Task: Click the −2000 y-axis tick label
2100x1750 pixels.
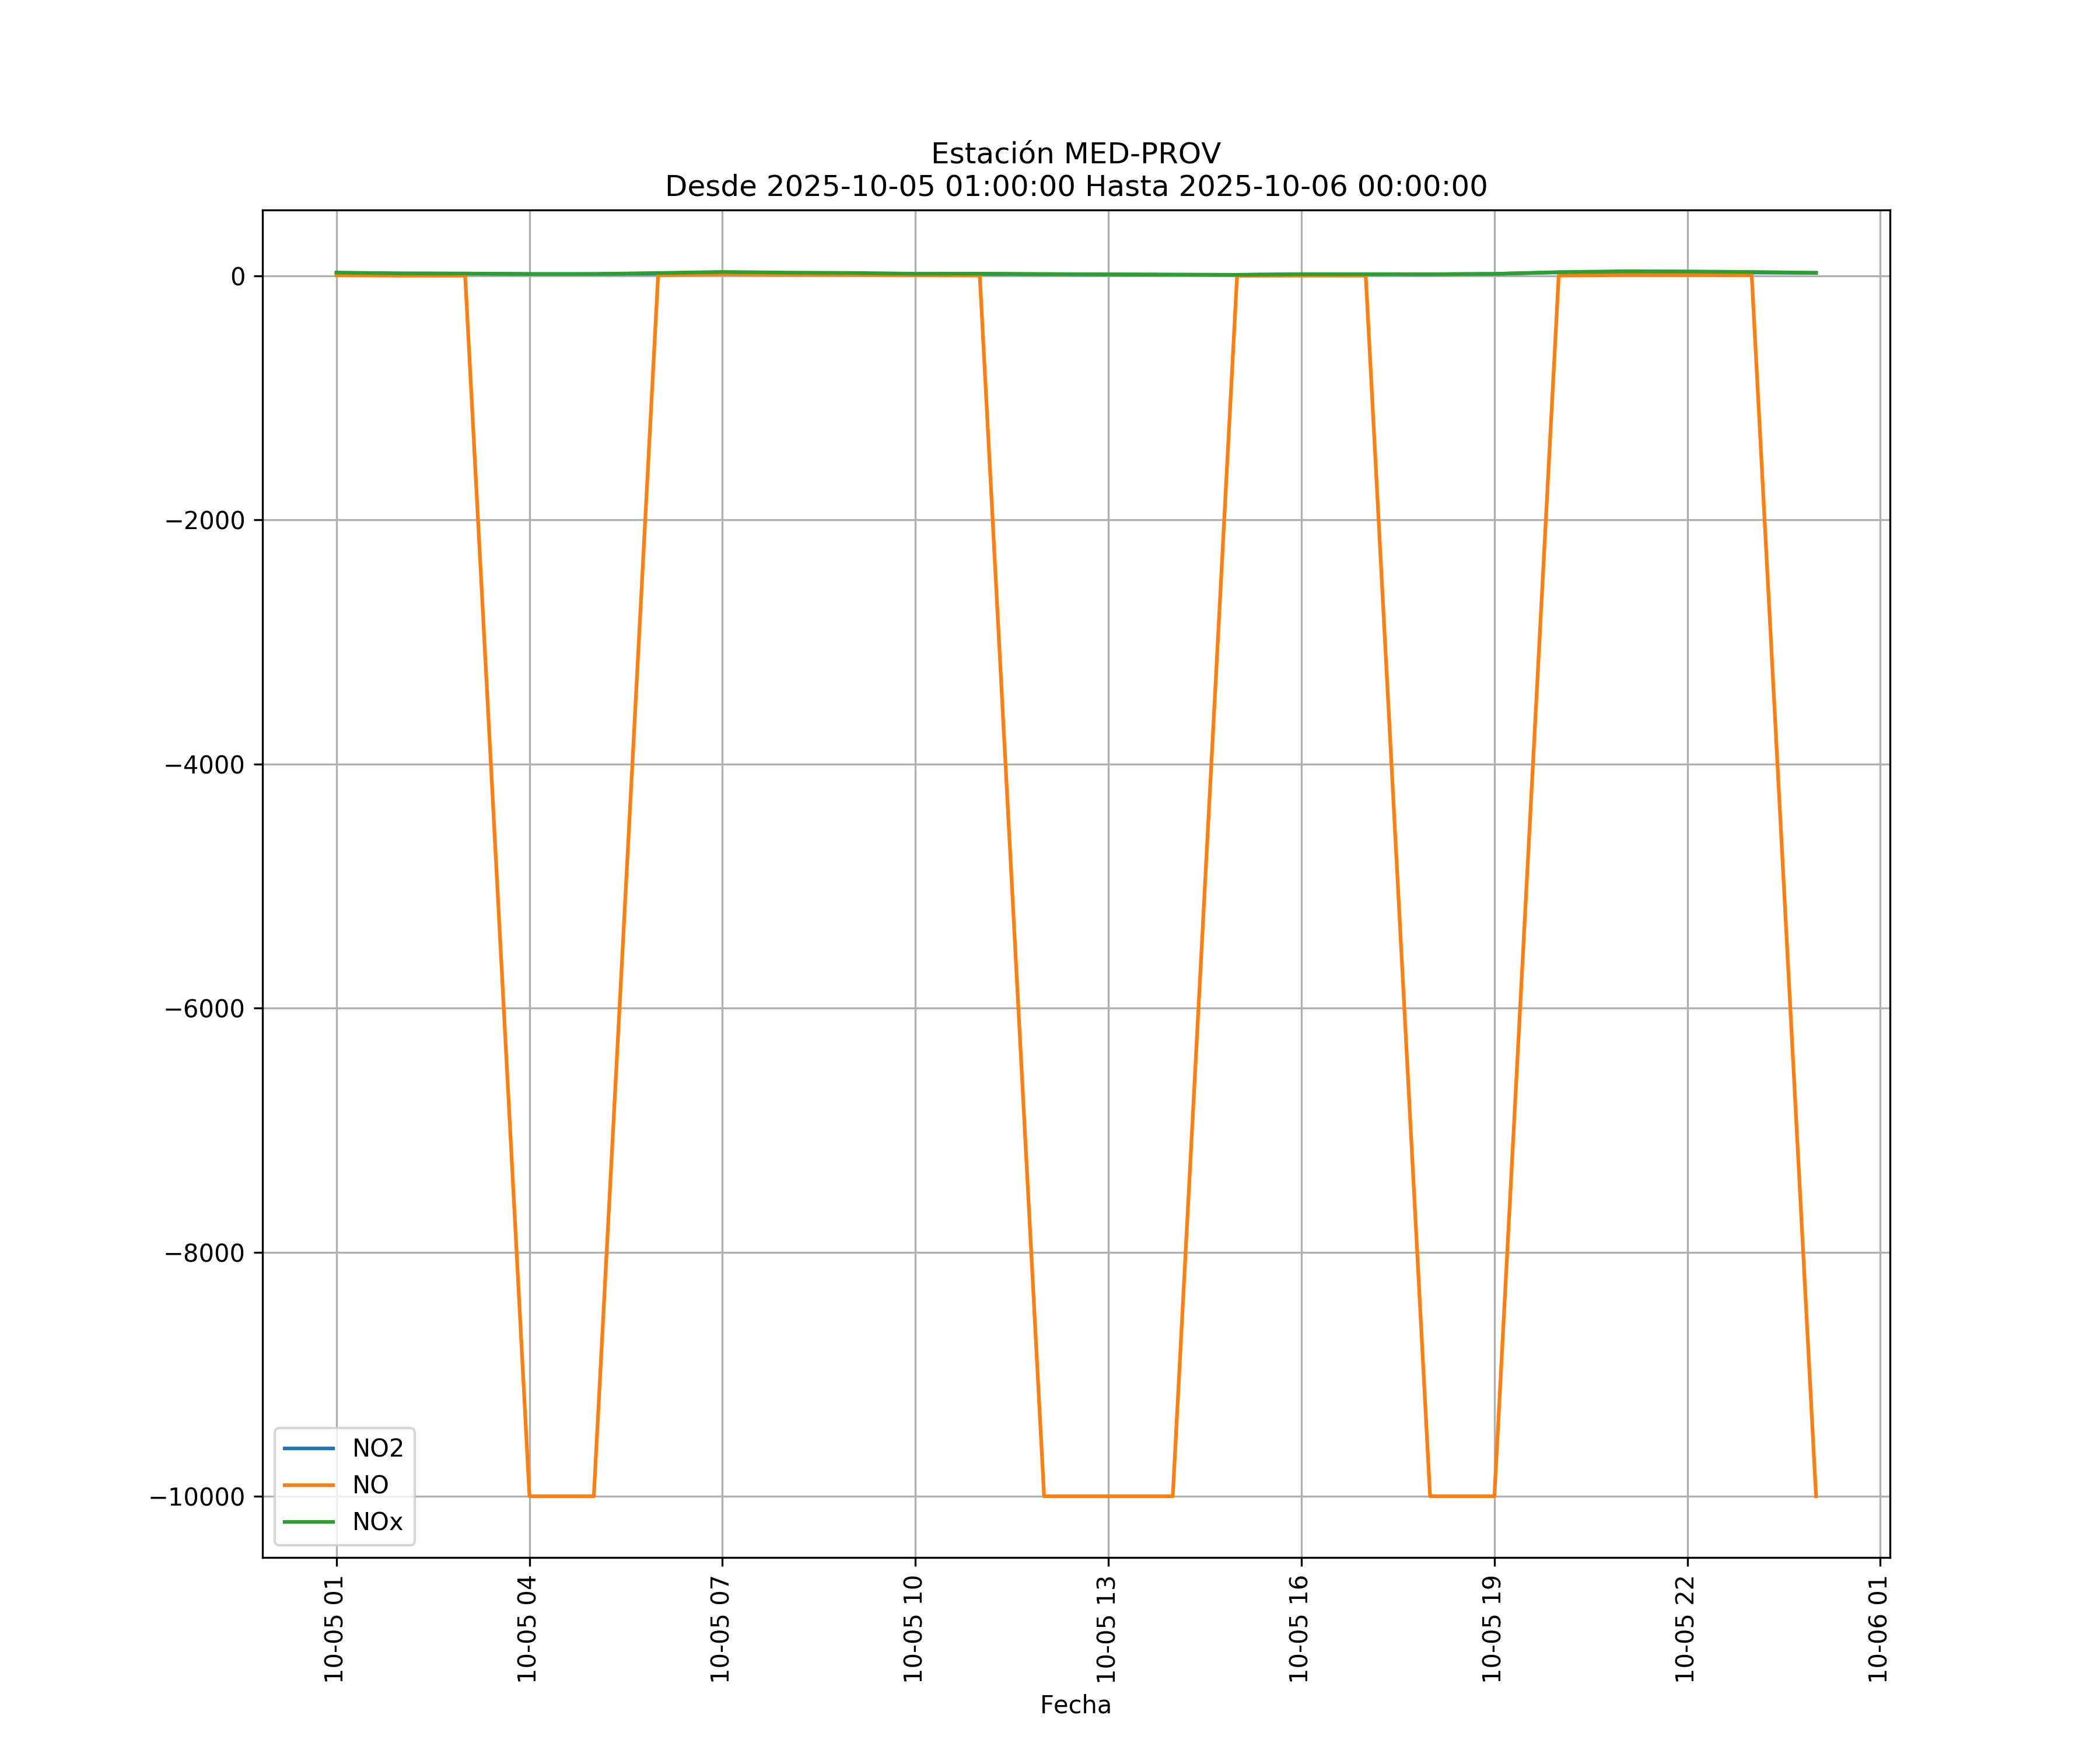Action: point(204,520)
